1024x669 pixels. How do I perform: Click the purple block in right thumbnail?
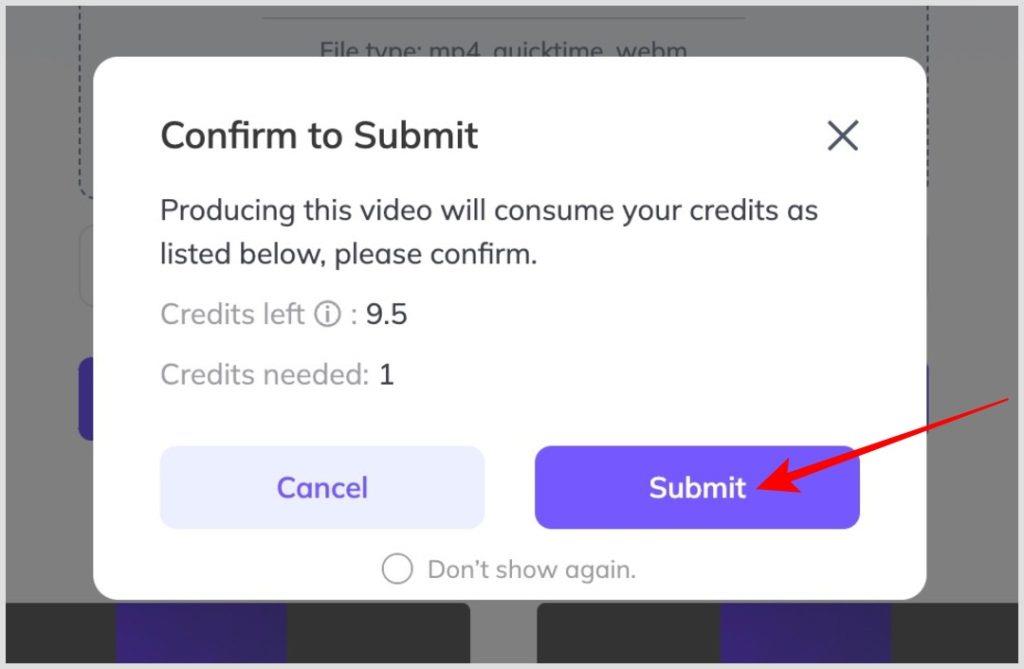pyautogui.click(x=805, y=632)
